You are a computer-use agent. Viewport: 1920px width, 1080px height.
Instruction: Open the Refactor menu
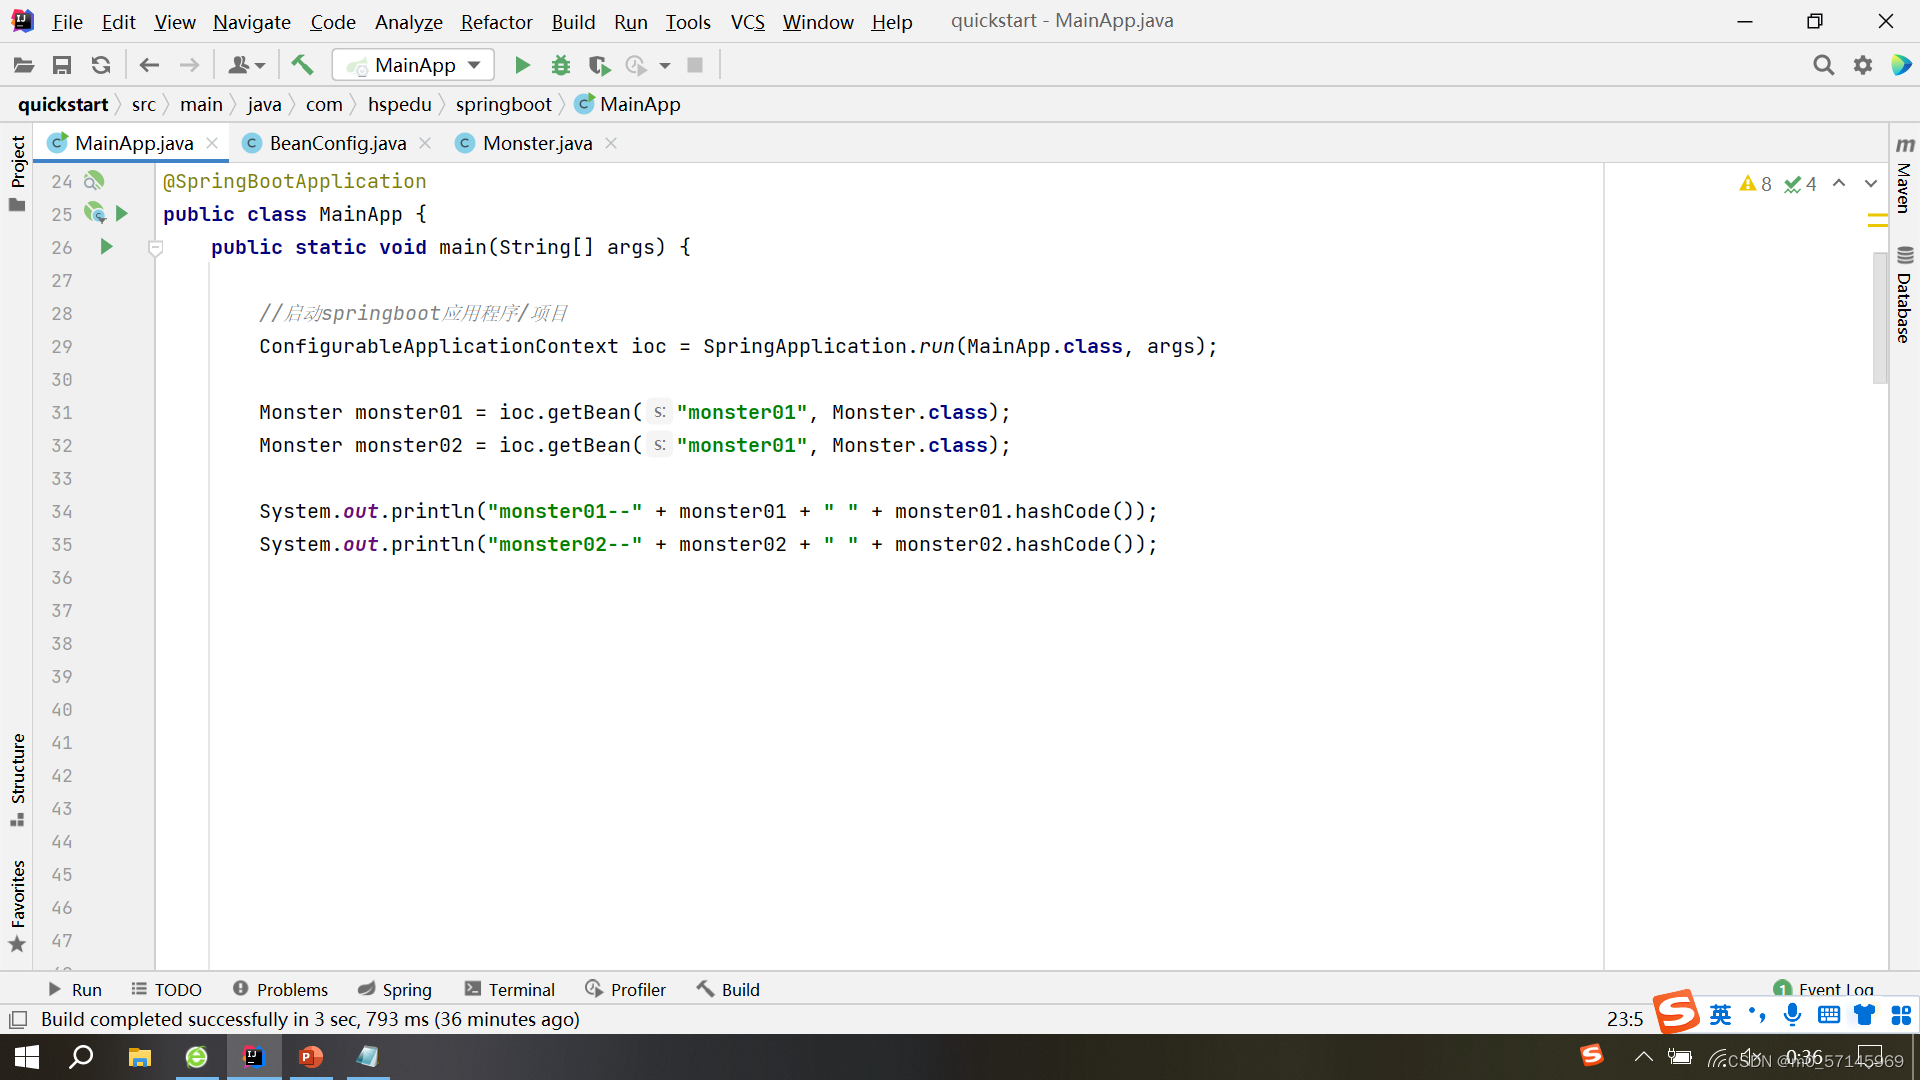[x=496, y=21]
